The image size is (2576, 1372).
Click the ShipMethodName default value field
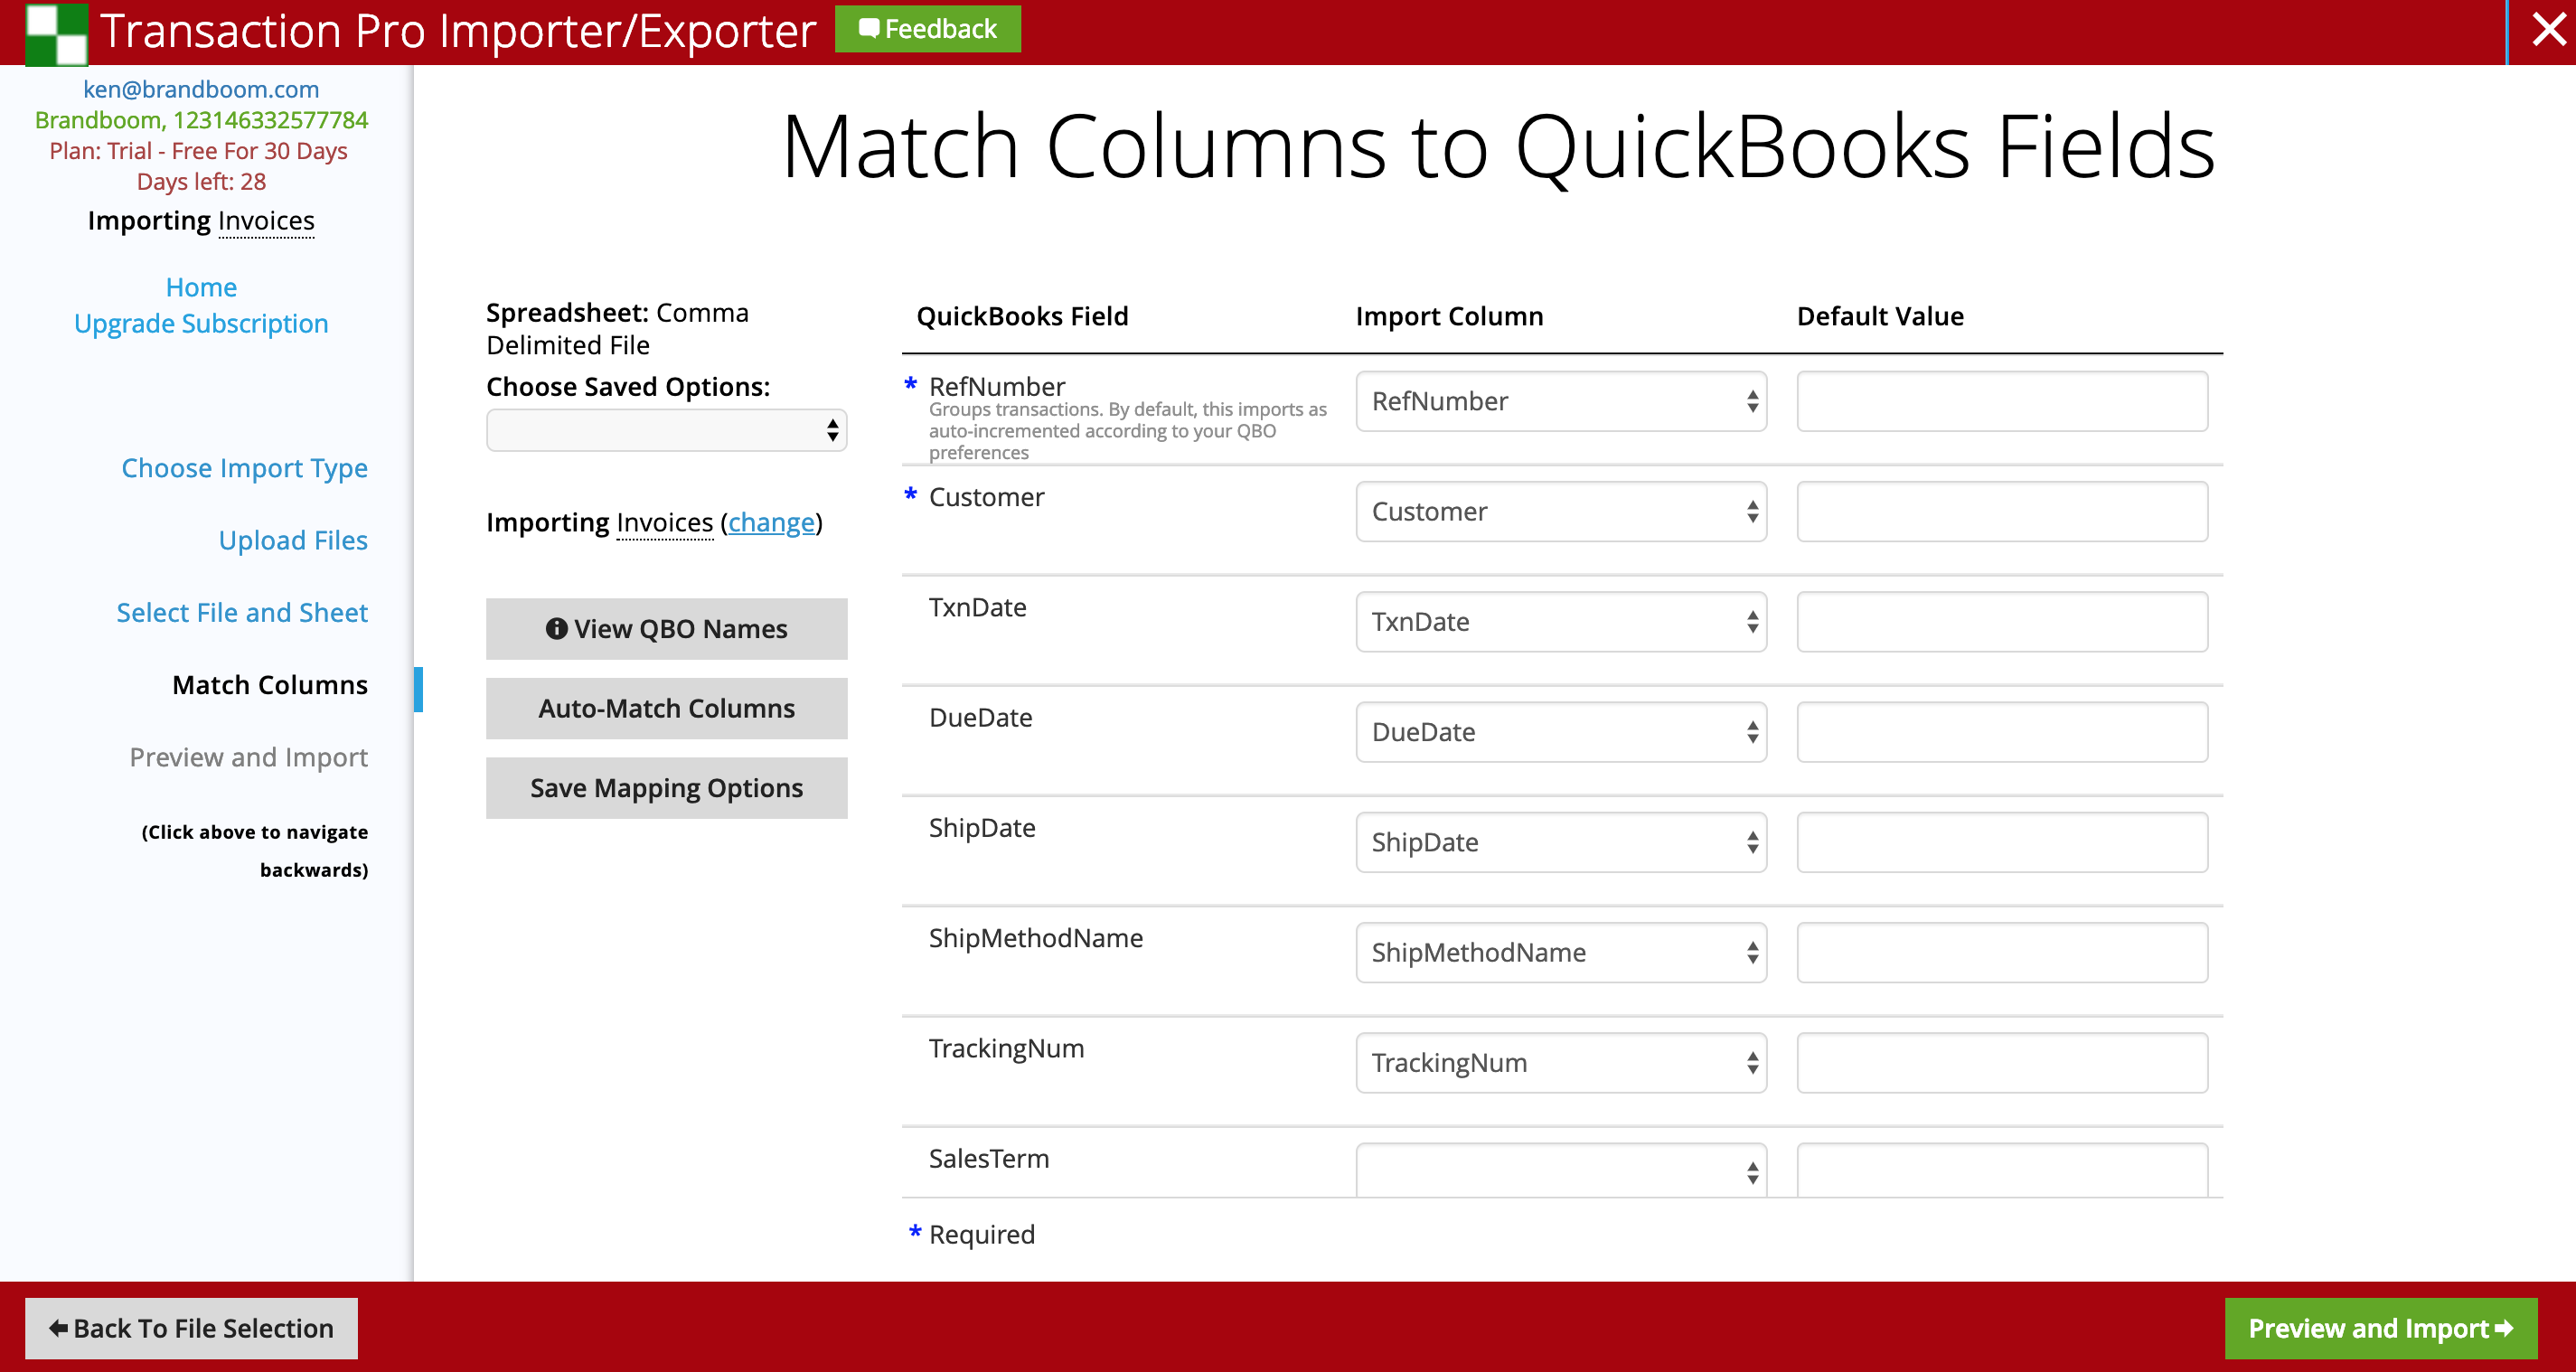tap(2002, 952)
